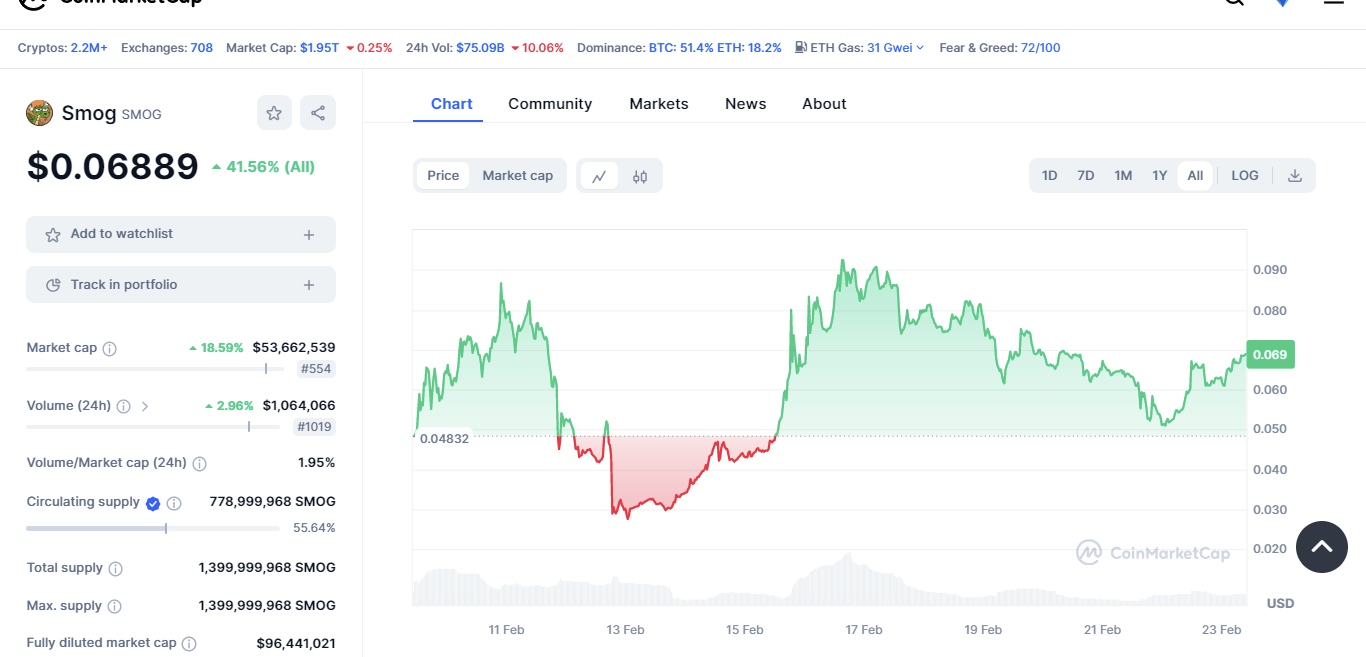This screenshot has width=1366, height=657.
Task: Click the $53,662,539 market cap value
Action: tap(294, 348)
